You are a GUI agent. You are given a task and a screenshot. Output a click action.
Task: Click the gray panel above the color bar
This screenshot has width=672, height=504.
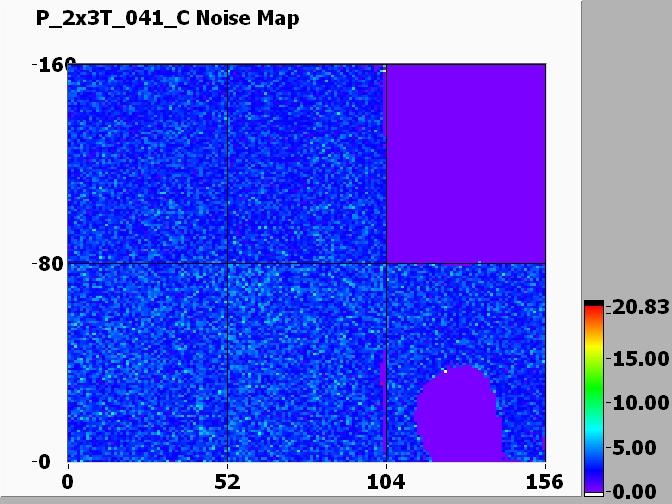coord(626,150)
